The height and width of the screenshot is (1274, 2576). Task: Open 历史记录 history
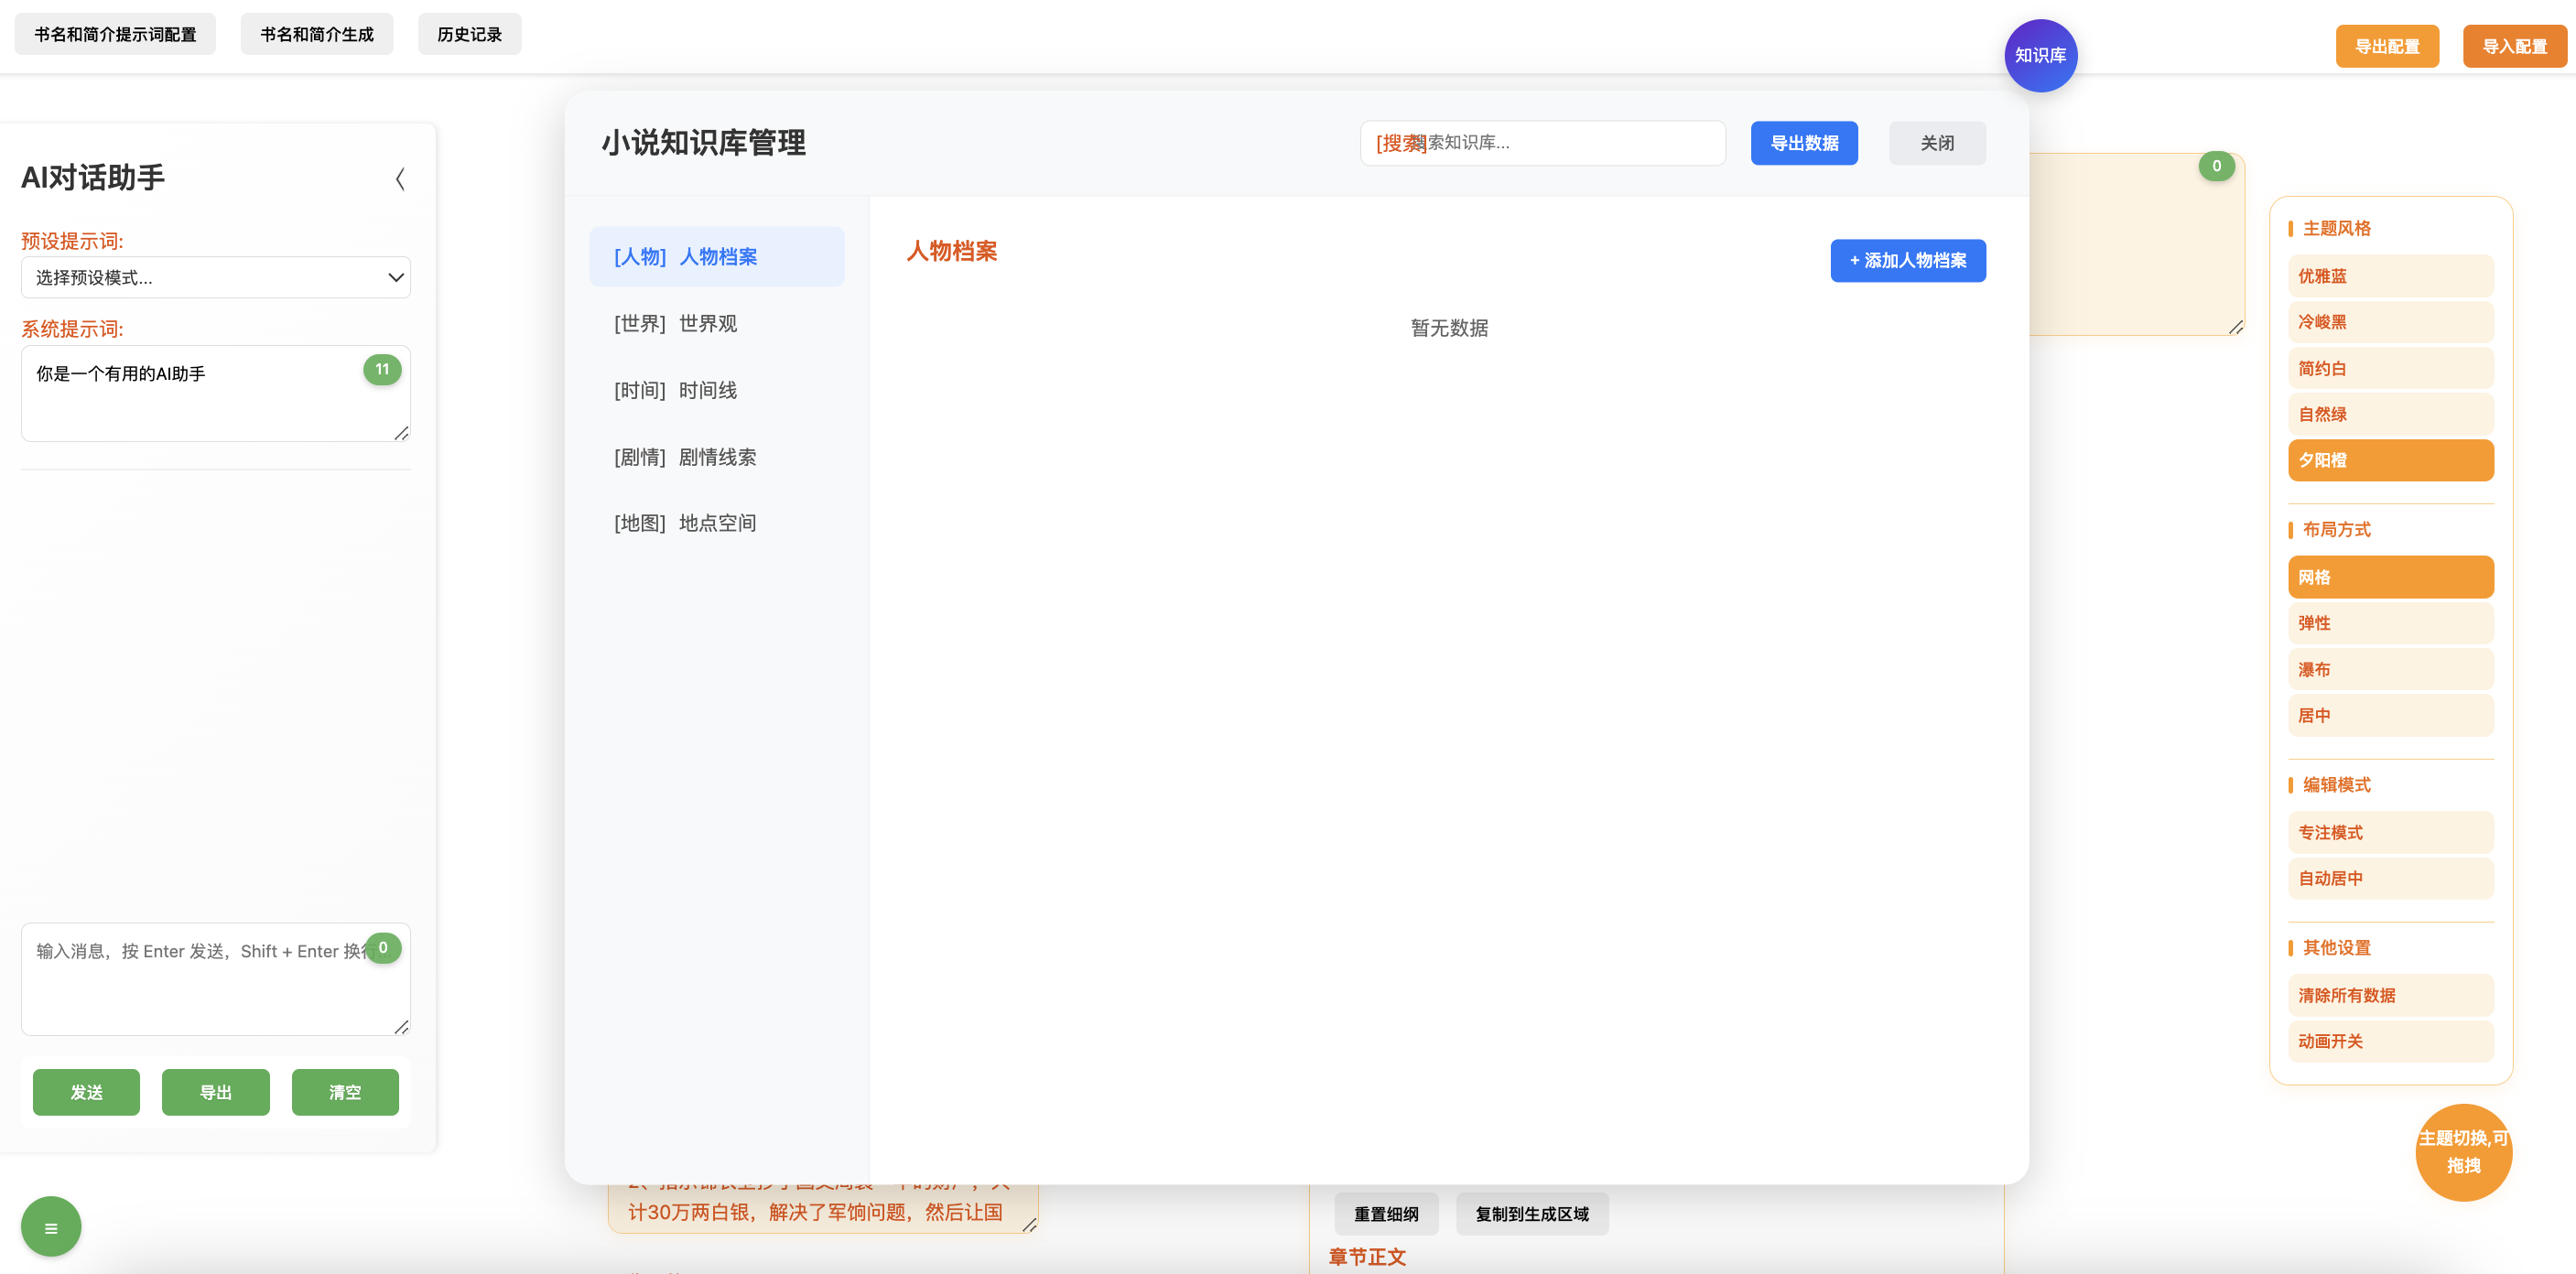tap(469, 33)
